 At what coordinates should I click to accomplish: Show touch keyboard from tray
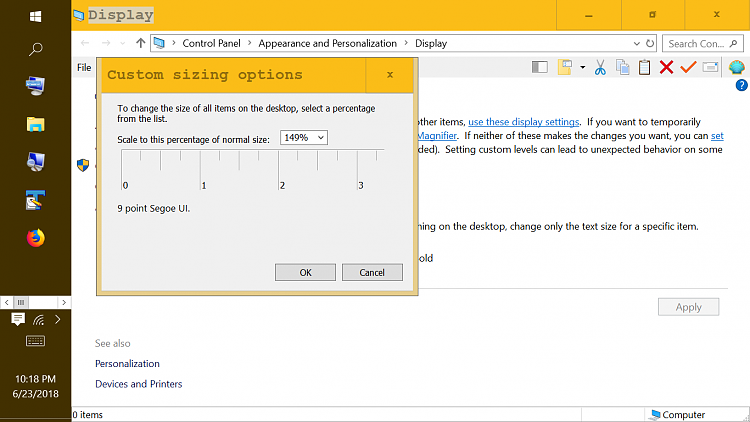(x=35, y=341)
